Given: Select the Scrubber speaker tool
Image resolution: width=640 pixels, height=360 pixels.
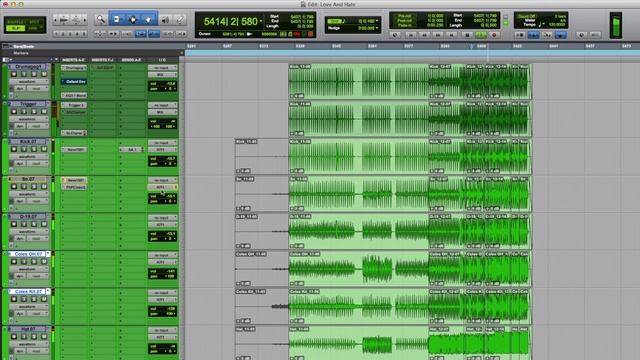Looking at the screenshot, I should [x=165, y=19].
